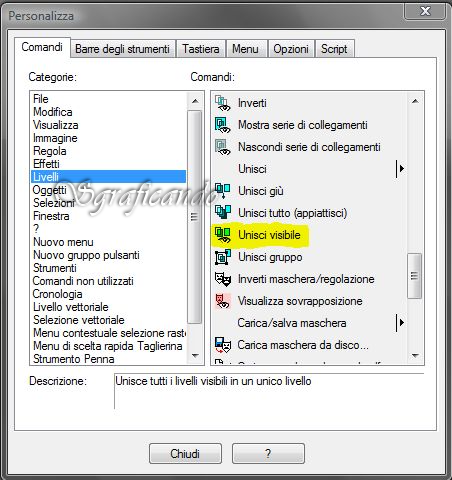Select the highlighted Unisci visibile icon
This screenshot has width=452, height=480.
pyautogui.click(x=222, y=235)
